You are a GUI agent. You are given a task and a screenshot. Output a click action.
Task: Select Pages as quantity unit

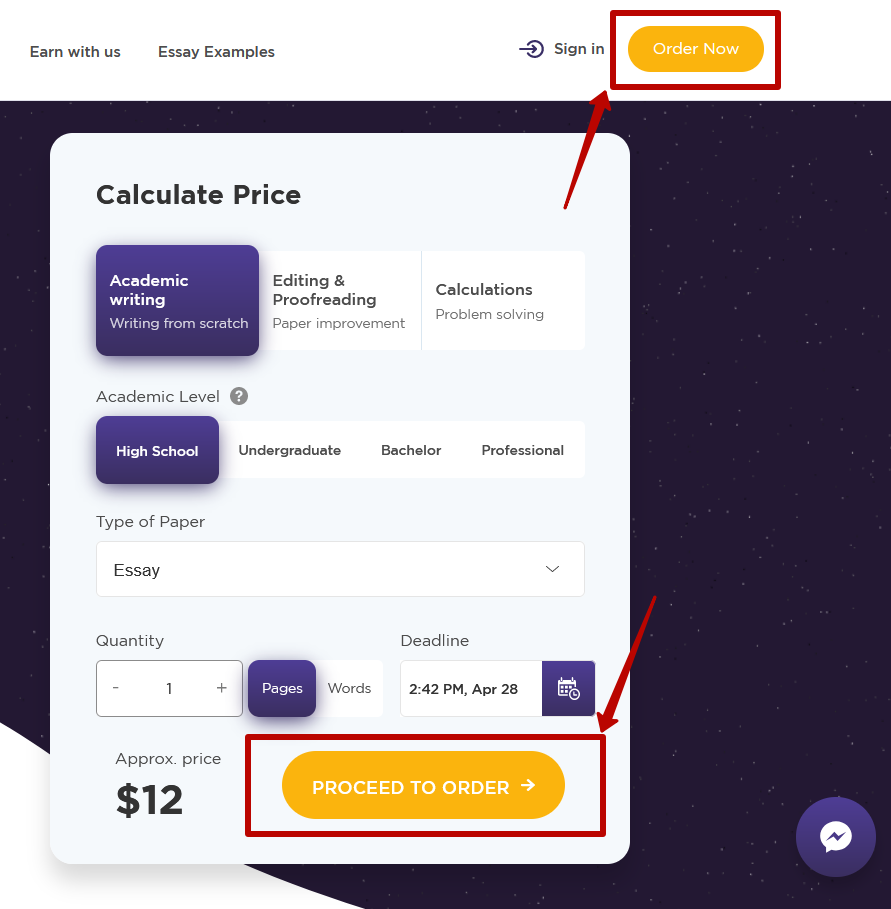tap(282, 688)
